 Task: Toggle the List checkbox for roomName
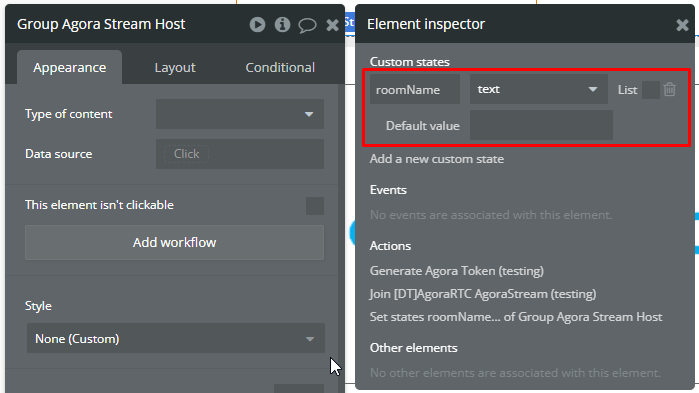(x=650, y=90)
